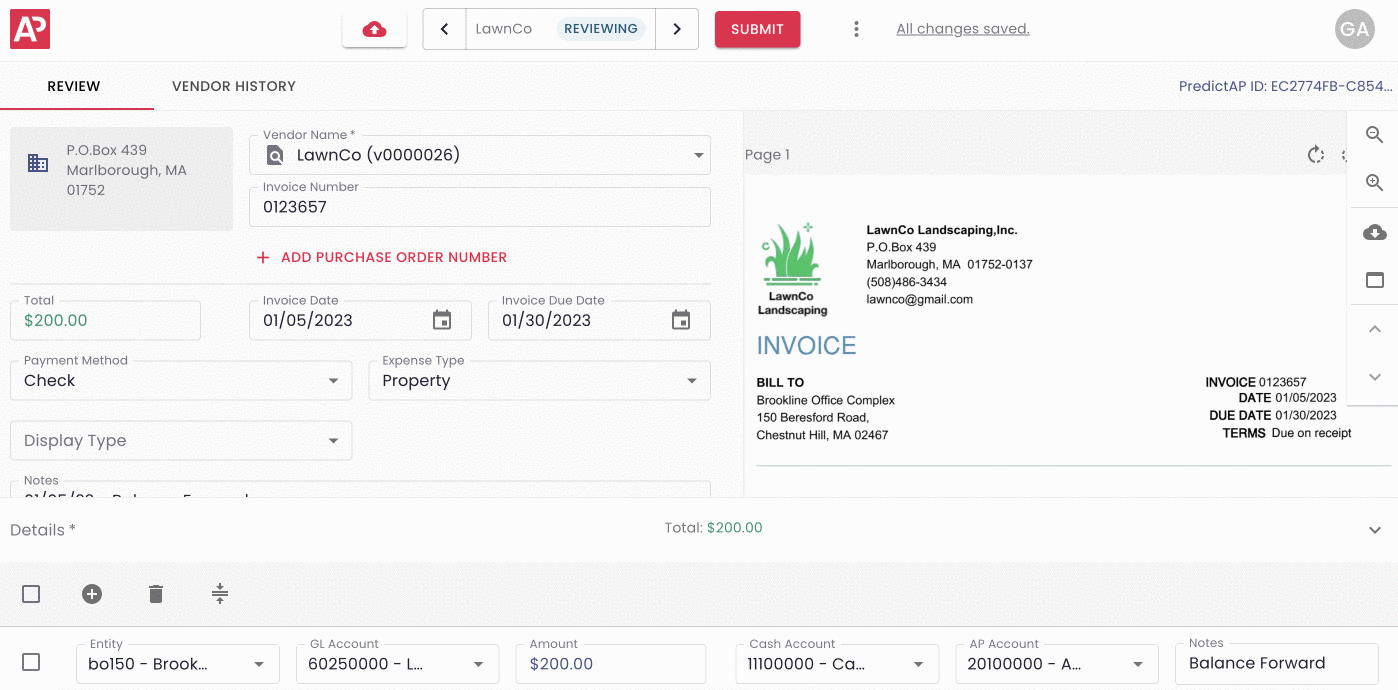Delete selected line items with trash icon
Image resolution: width=1398 pixels, height=690 pixels.
[155, 593]
